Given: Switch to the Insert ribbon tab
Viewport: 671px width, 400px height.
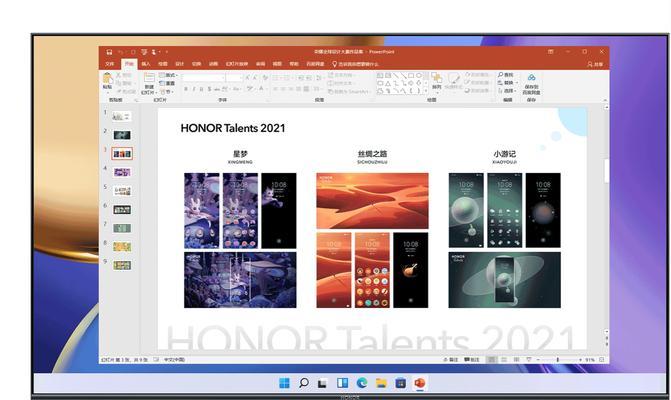Looking at the screenshot, I should [x=146, y=64].
